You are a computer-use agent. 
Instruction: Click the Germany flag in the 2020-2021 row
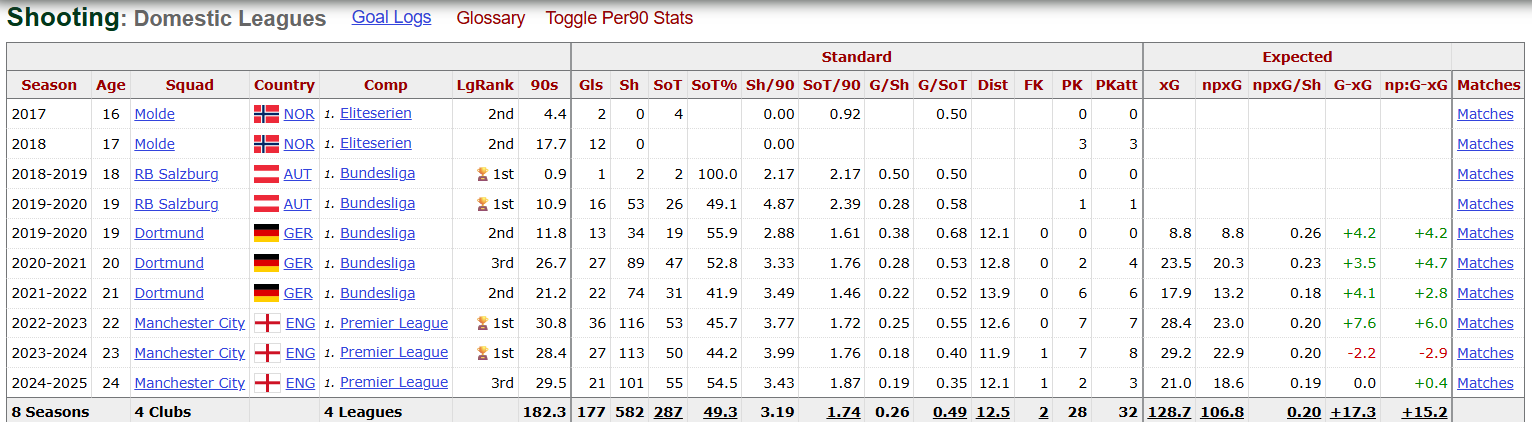266,263
